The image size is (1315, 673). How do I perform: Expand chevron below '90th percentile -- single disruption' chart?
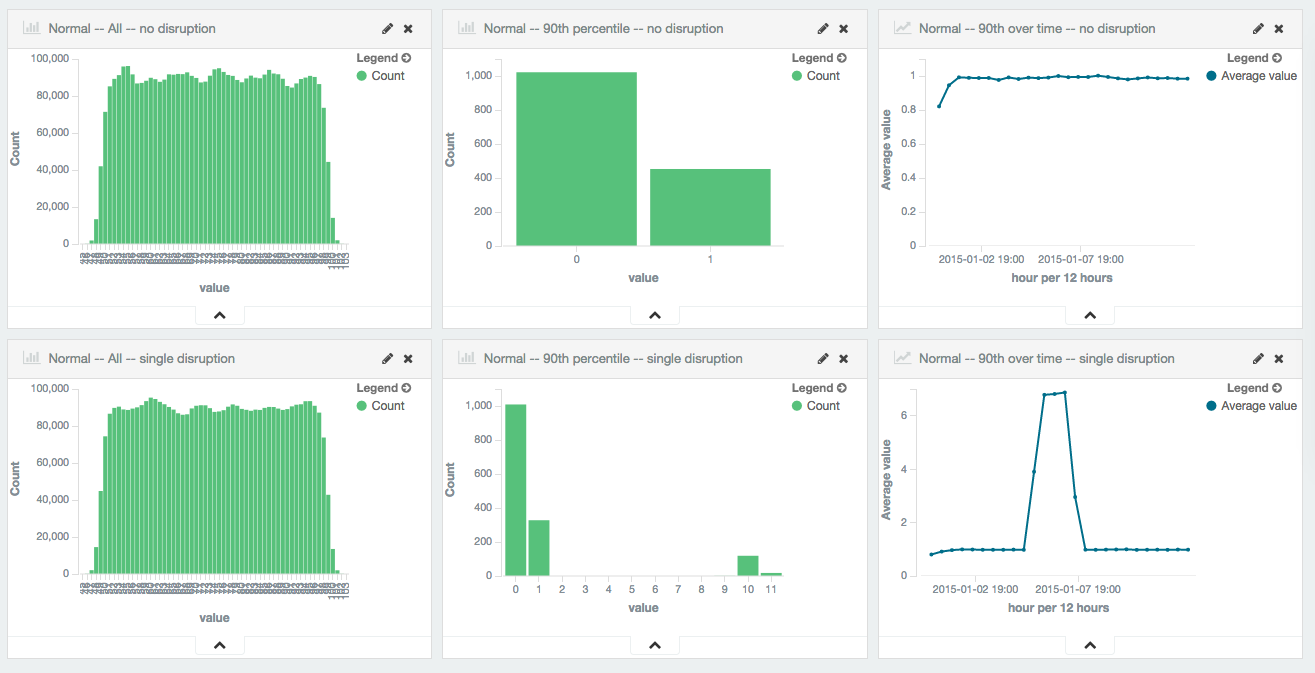pos(655,645)
